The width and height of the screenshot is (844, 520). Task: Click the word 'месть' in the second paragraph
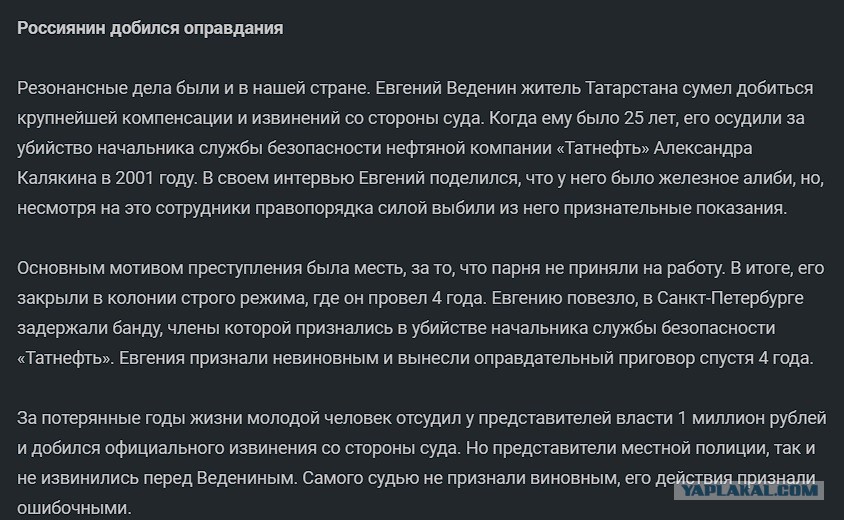[x=379, y=268]
